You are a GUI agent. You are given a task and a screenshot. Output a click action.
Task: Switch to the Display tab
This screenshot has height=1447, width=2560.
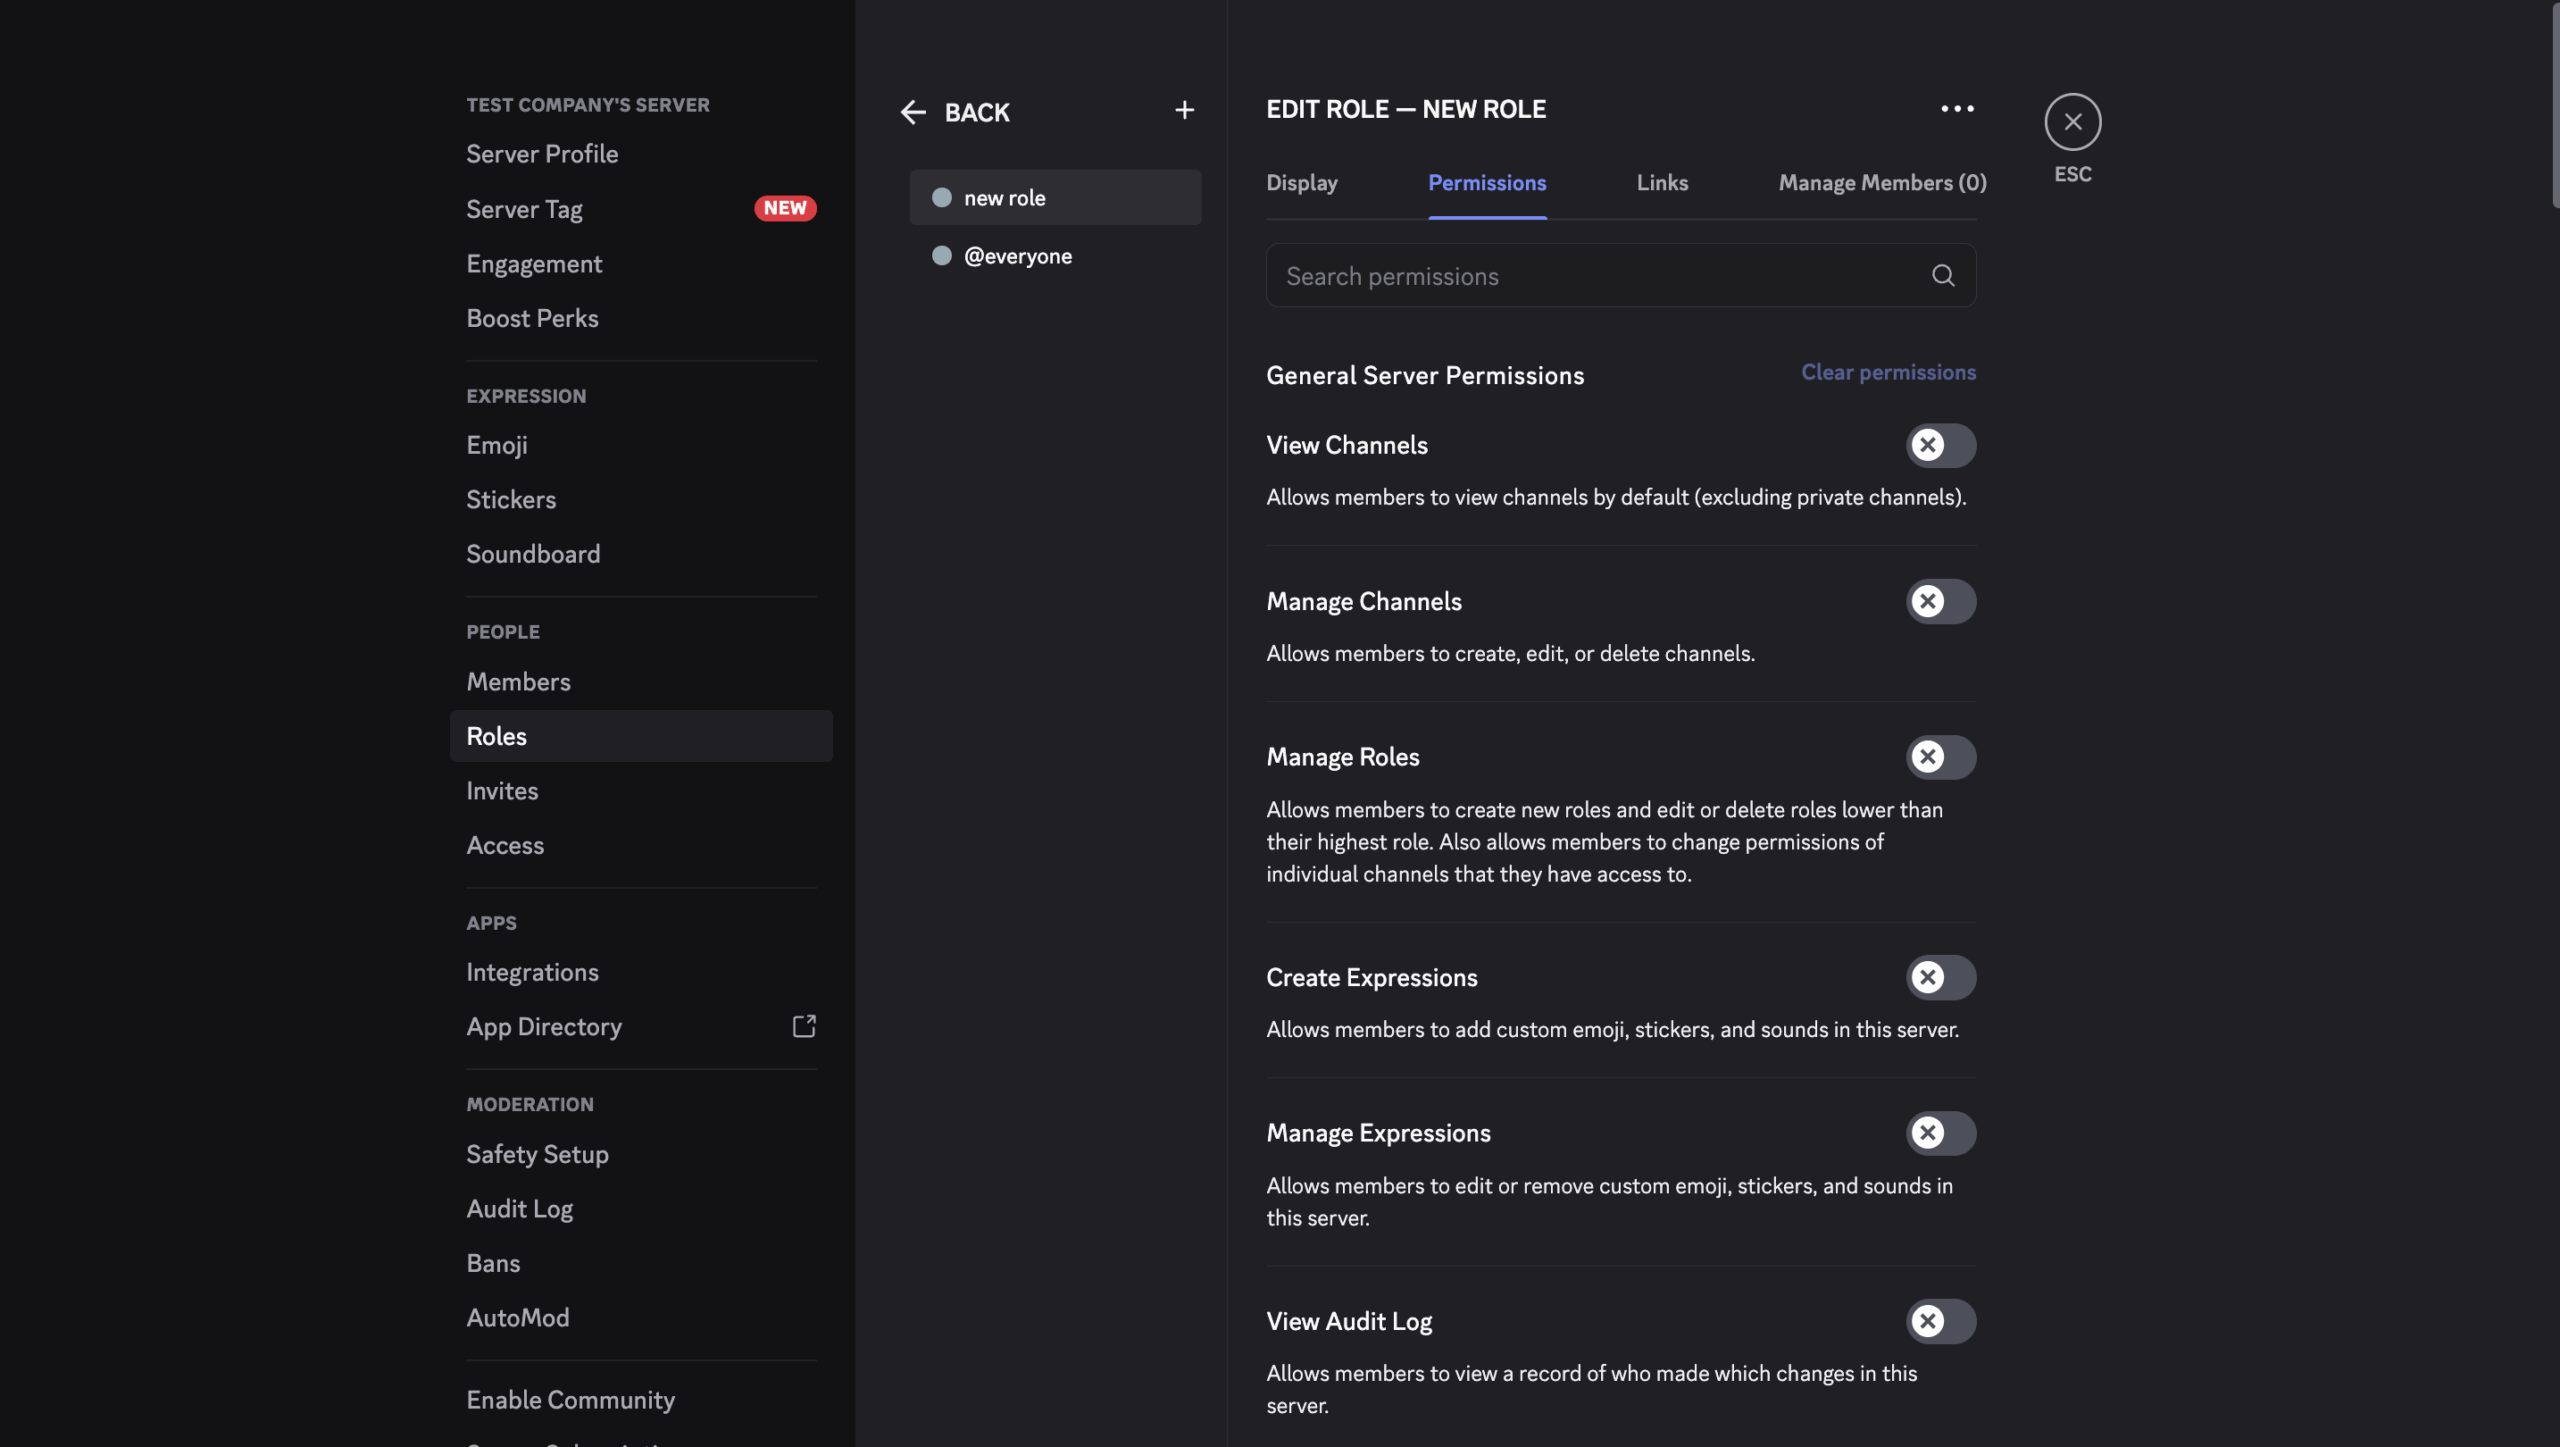[x=1301, y=182]
